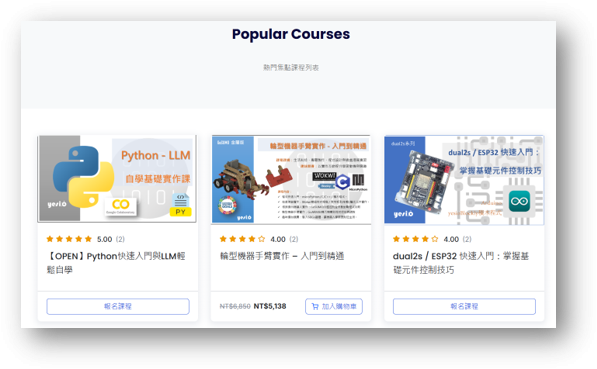
Task: Click 報名課程 button under dual2s ESP32 course
Action: 464,307
